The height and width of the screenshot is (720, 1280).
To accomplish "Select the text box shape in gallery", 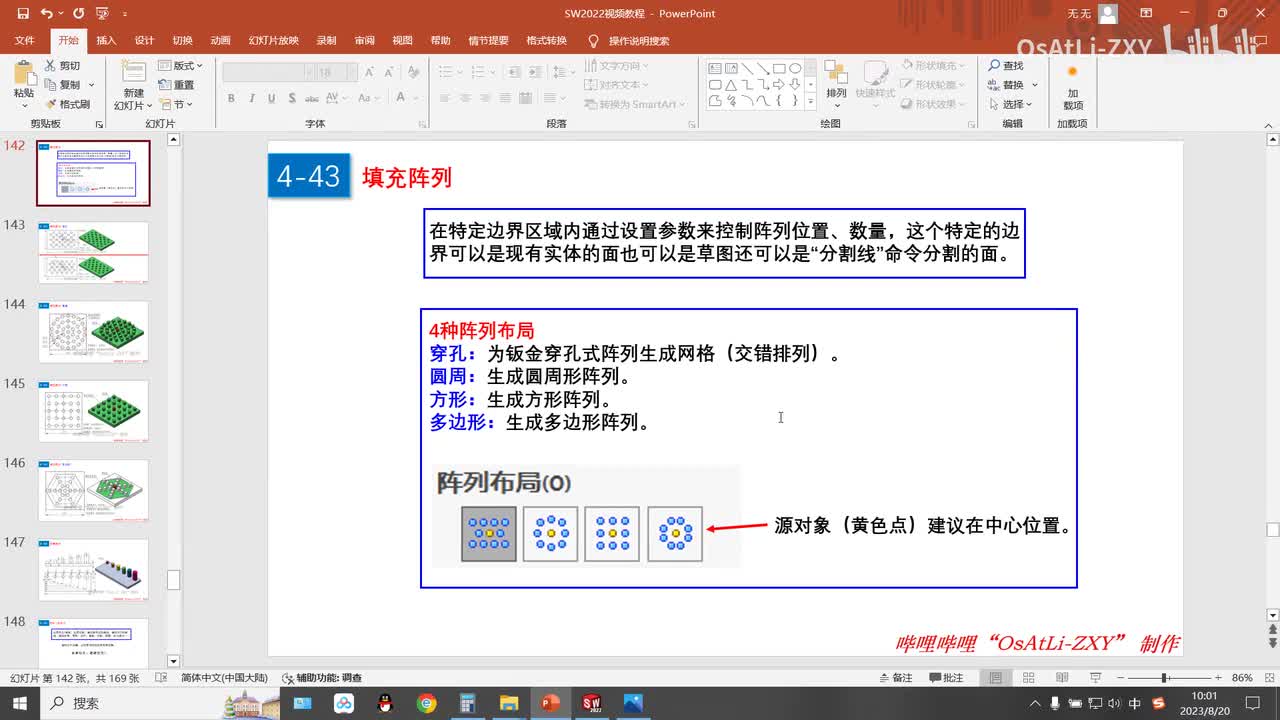I will pyautogui.click(x=715, y=69).
